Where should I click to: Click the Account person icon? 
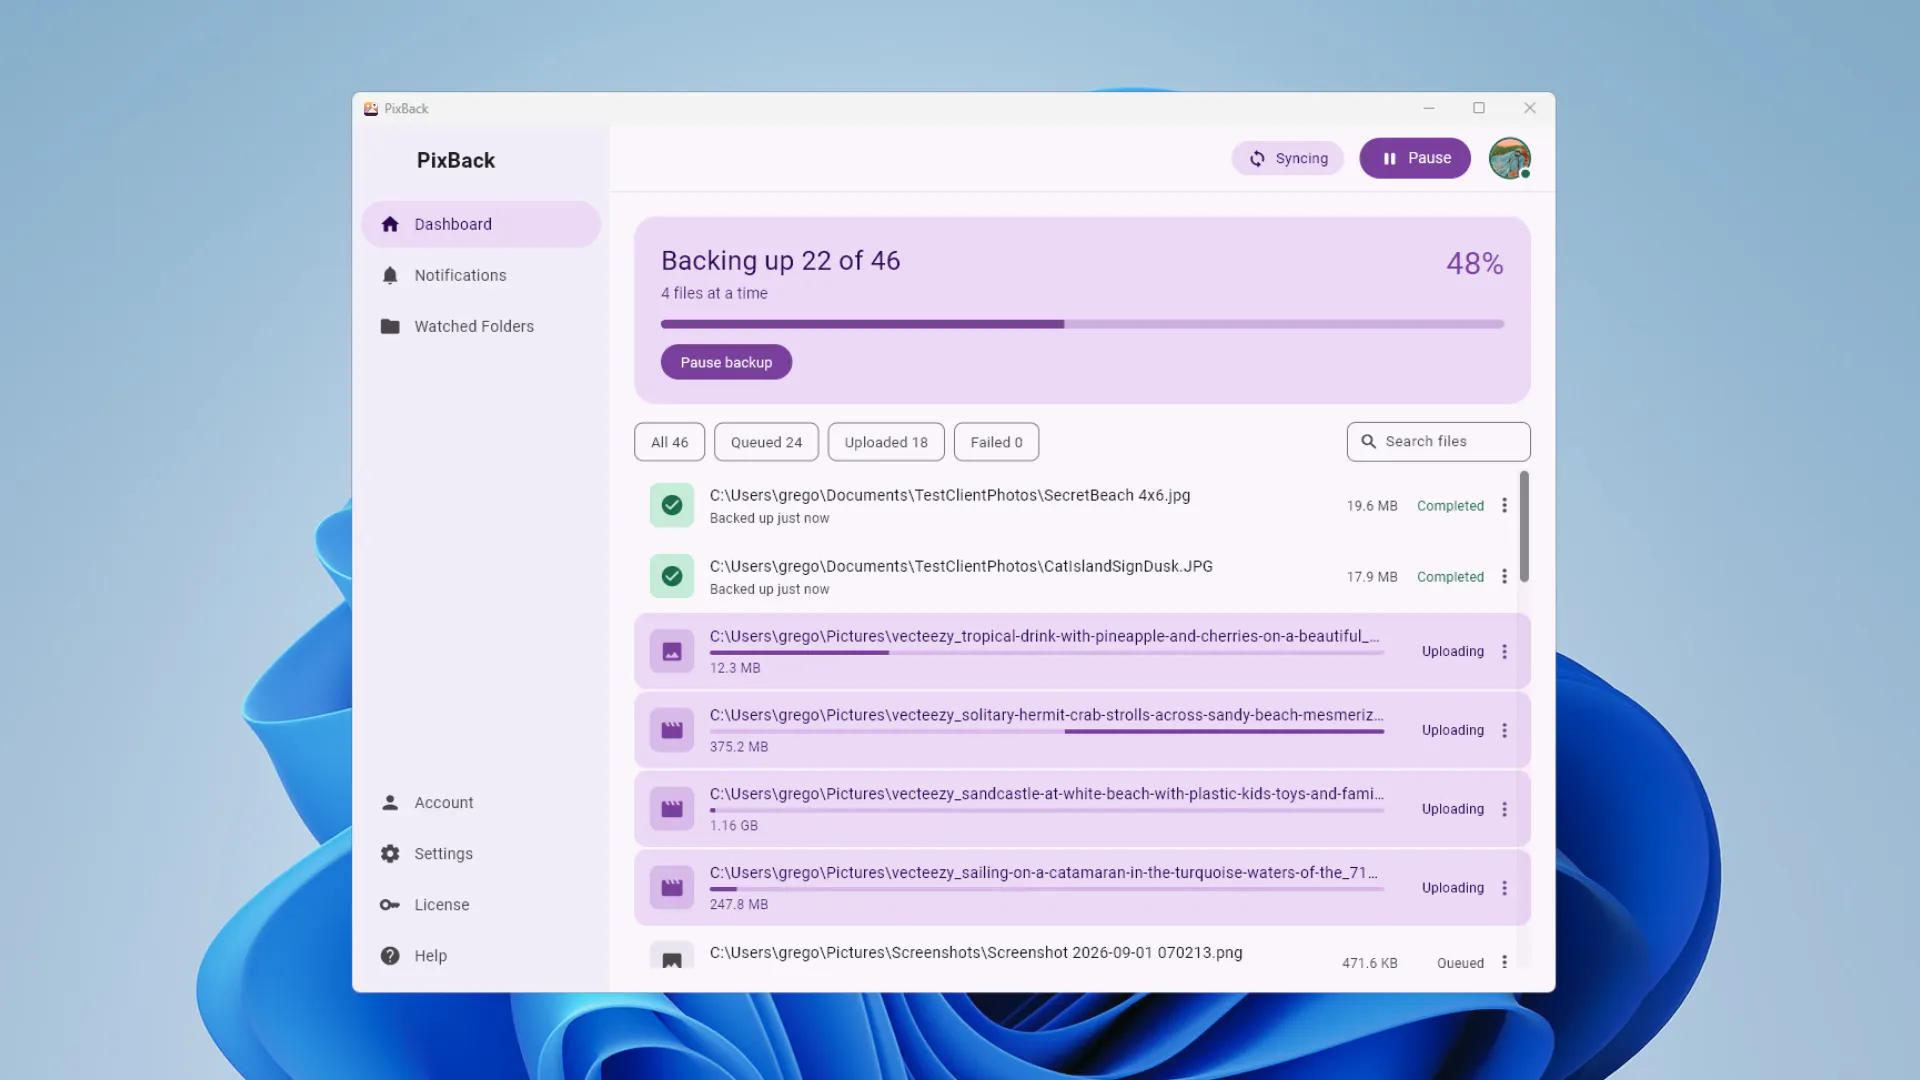390,802
